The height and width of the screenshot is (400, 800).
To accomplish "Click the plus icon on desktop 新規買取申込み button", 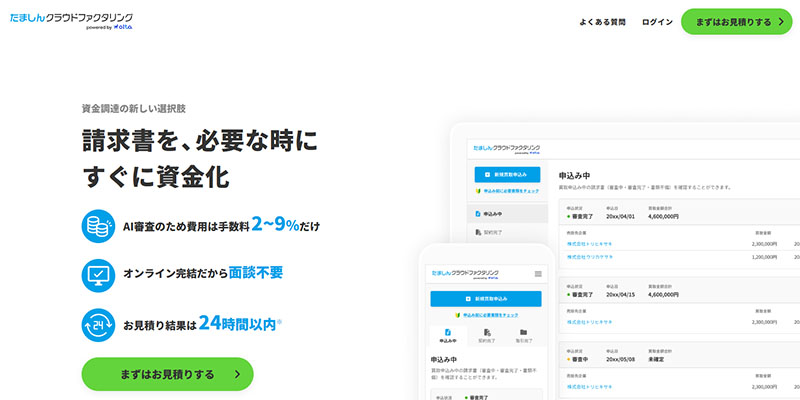I will 487,174.
